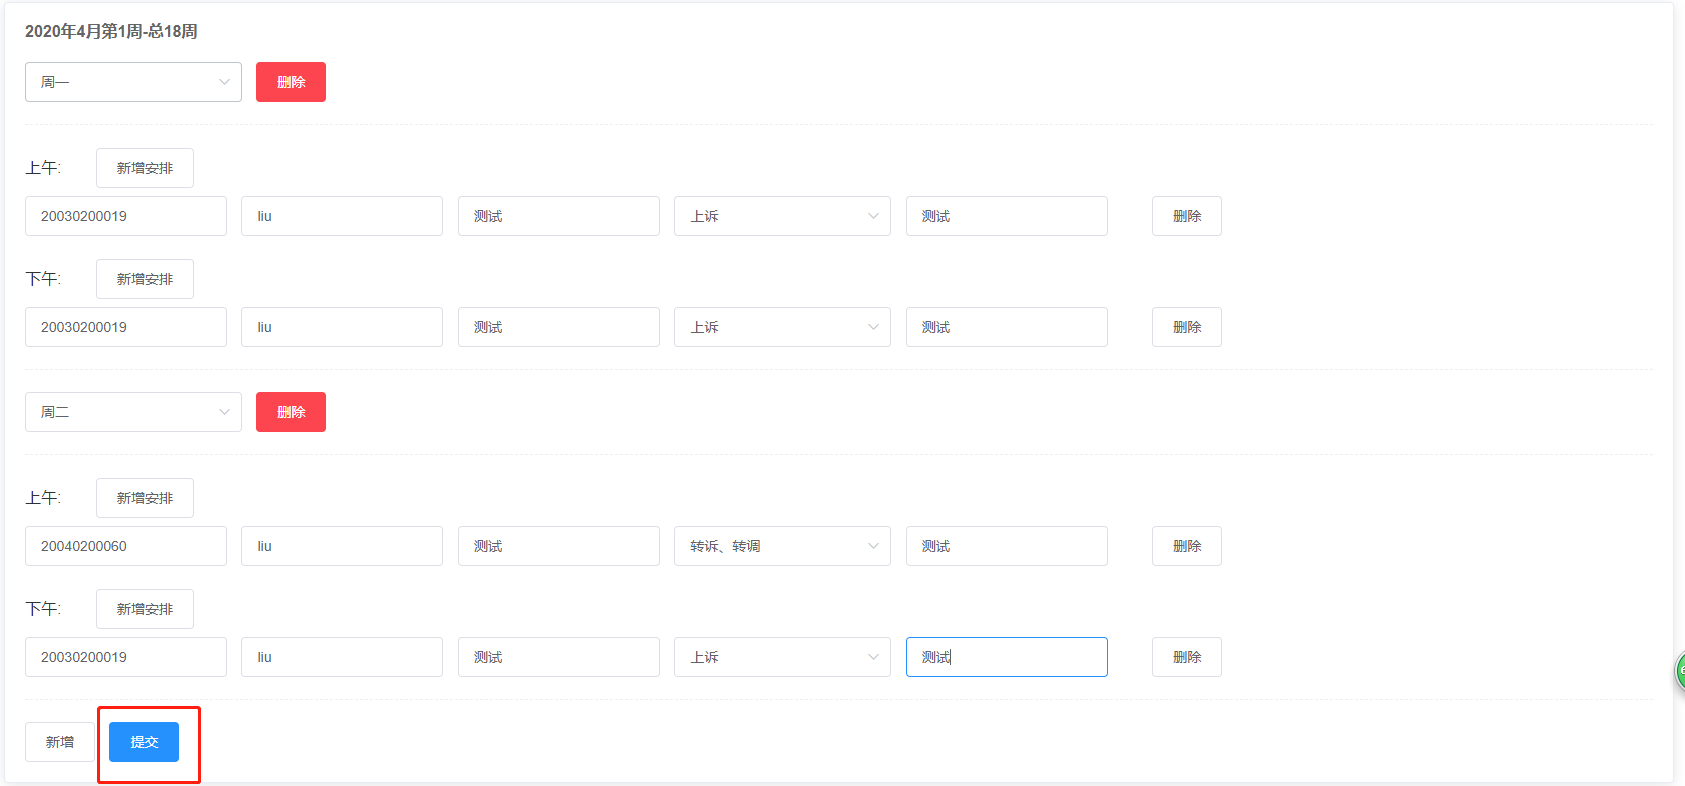The height and width of the screenshot is (786, 1685).
Task: Focus the 20040200060 case number field
Action: point(126,546)
